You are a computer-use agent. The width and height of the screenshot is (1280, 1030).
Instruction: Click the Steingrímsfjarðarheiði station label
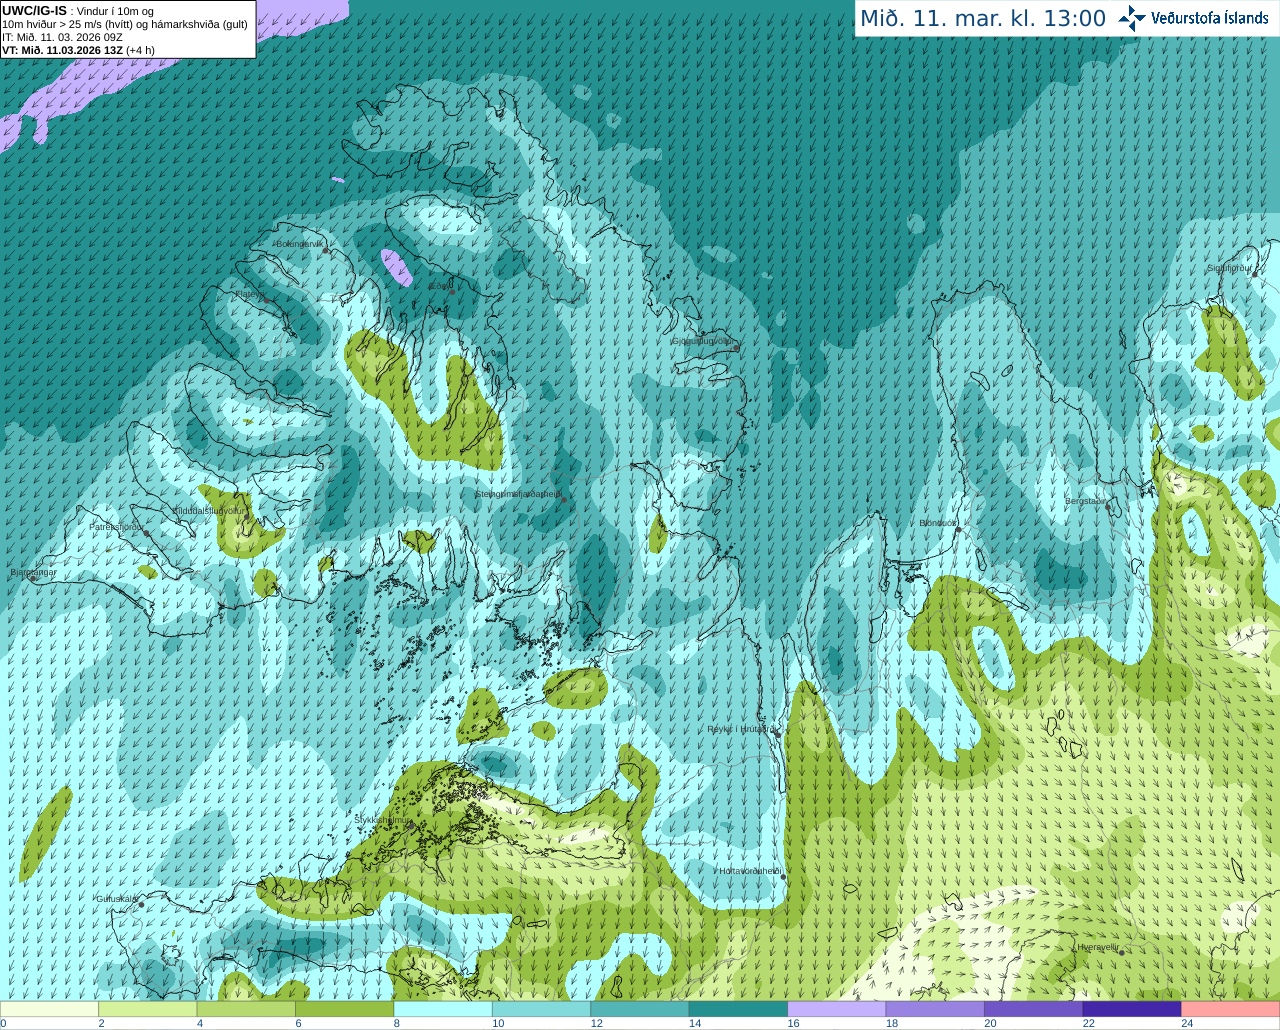click(x=517, y=493)
